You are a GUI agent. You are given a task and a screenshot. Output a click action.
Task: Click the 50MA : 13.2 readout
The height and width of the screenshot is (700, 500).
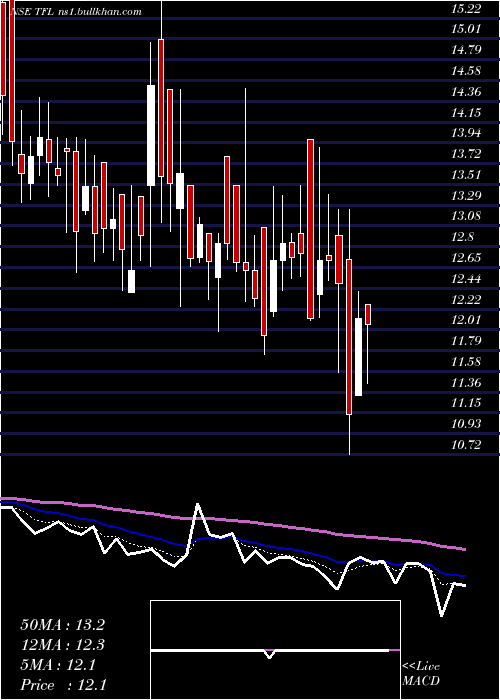pyautogui.click(x=62, y=625)
